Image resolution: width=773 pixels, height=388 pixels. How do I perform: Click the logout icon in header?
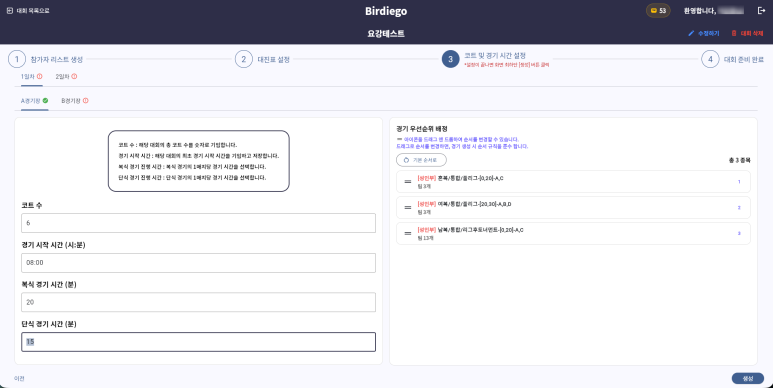click(x=761, y=10)
